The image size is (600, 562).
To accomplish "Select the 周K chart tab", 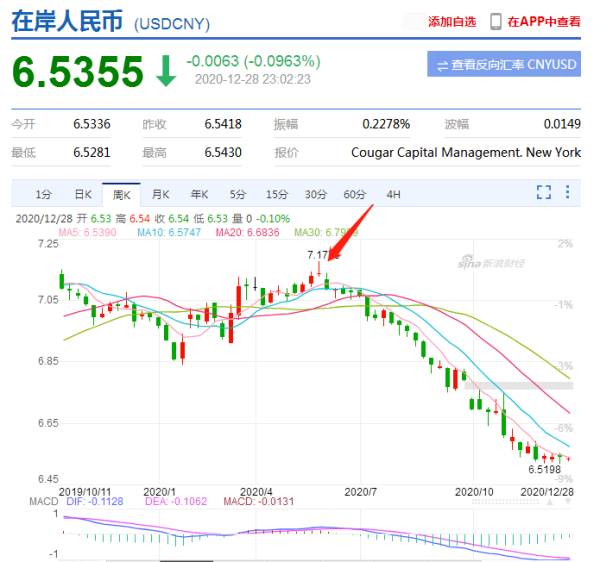I will (121, 195).
